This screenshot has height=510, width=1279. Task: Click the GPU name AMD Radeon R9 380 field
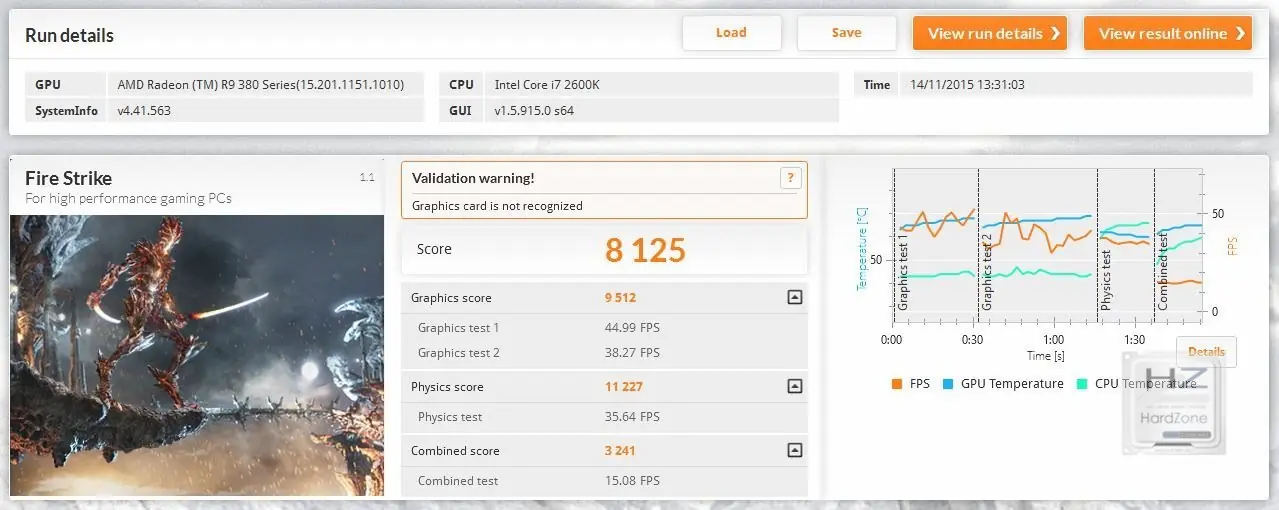click(x=266, y=85)
